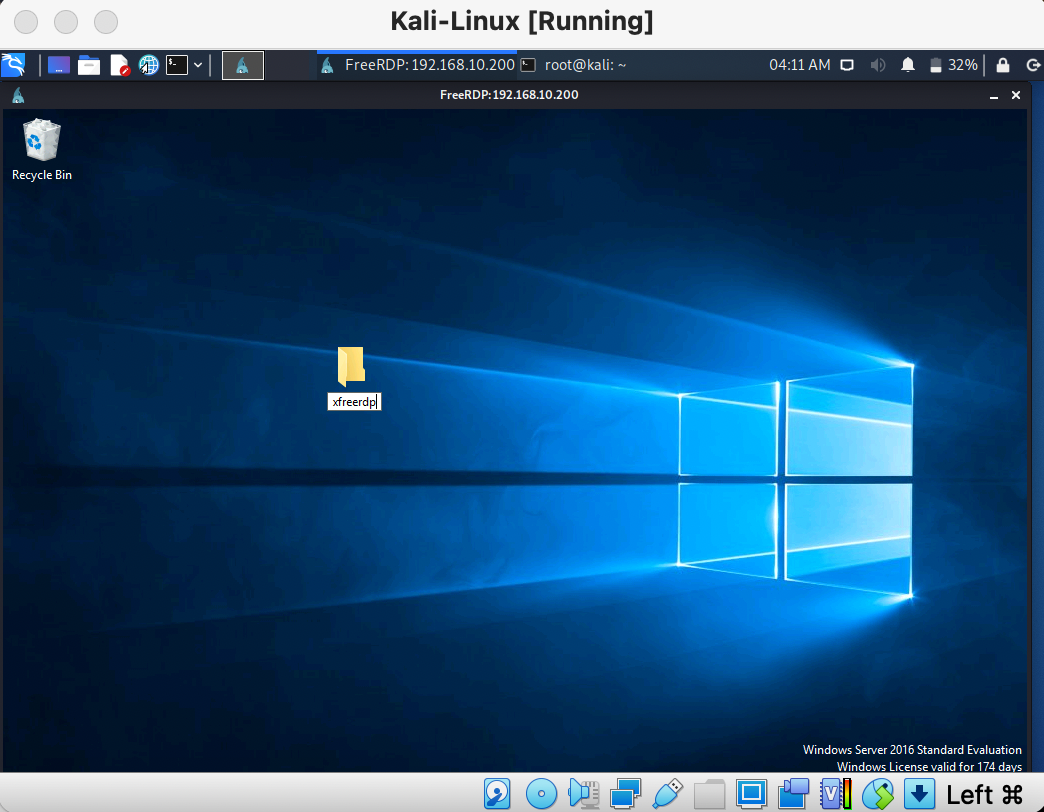
Task: Click VirtualBox audio settings icon
Action: tap(583, 793)
